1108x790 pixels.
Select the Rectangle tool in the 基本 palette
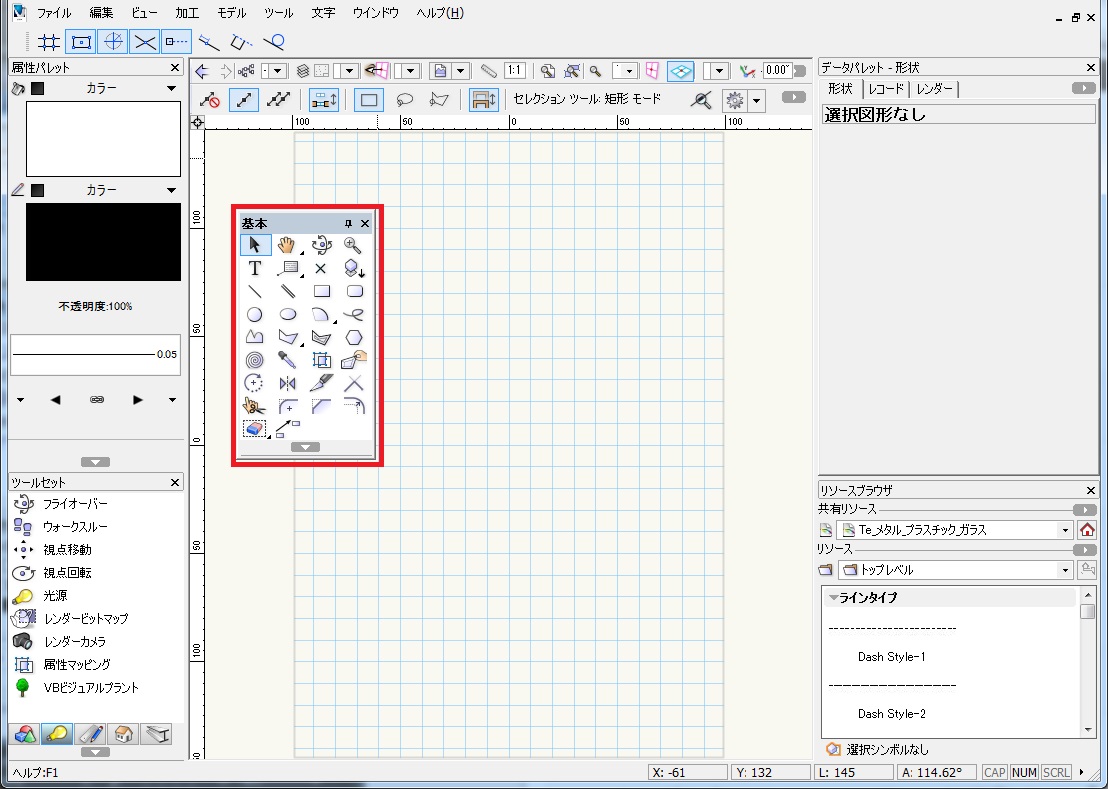click(322, 291)
